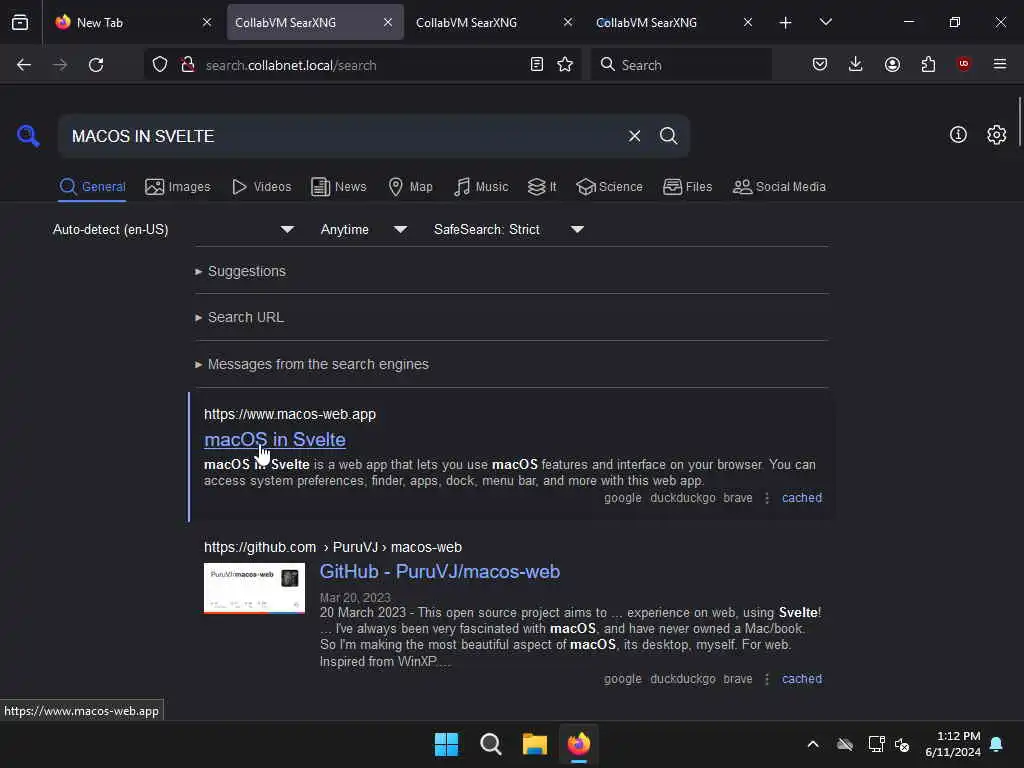This screenshot has height=768, width=1024.
Task: Clear the search query with the X
Action: click(634, 136)
